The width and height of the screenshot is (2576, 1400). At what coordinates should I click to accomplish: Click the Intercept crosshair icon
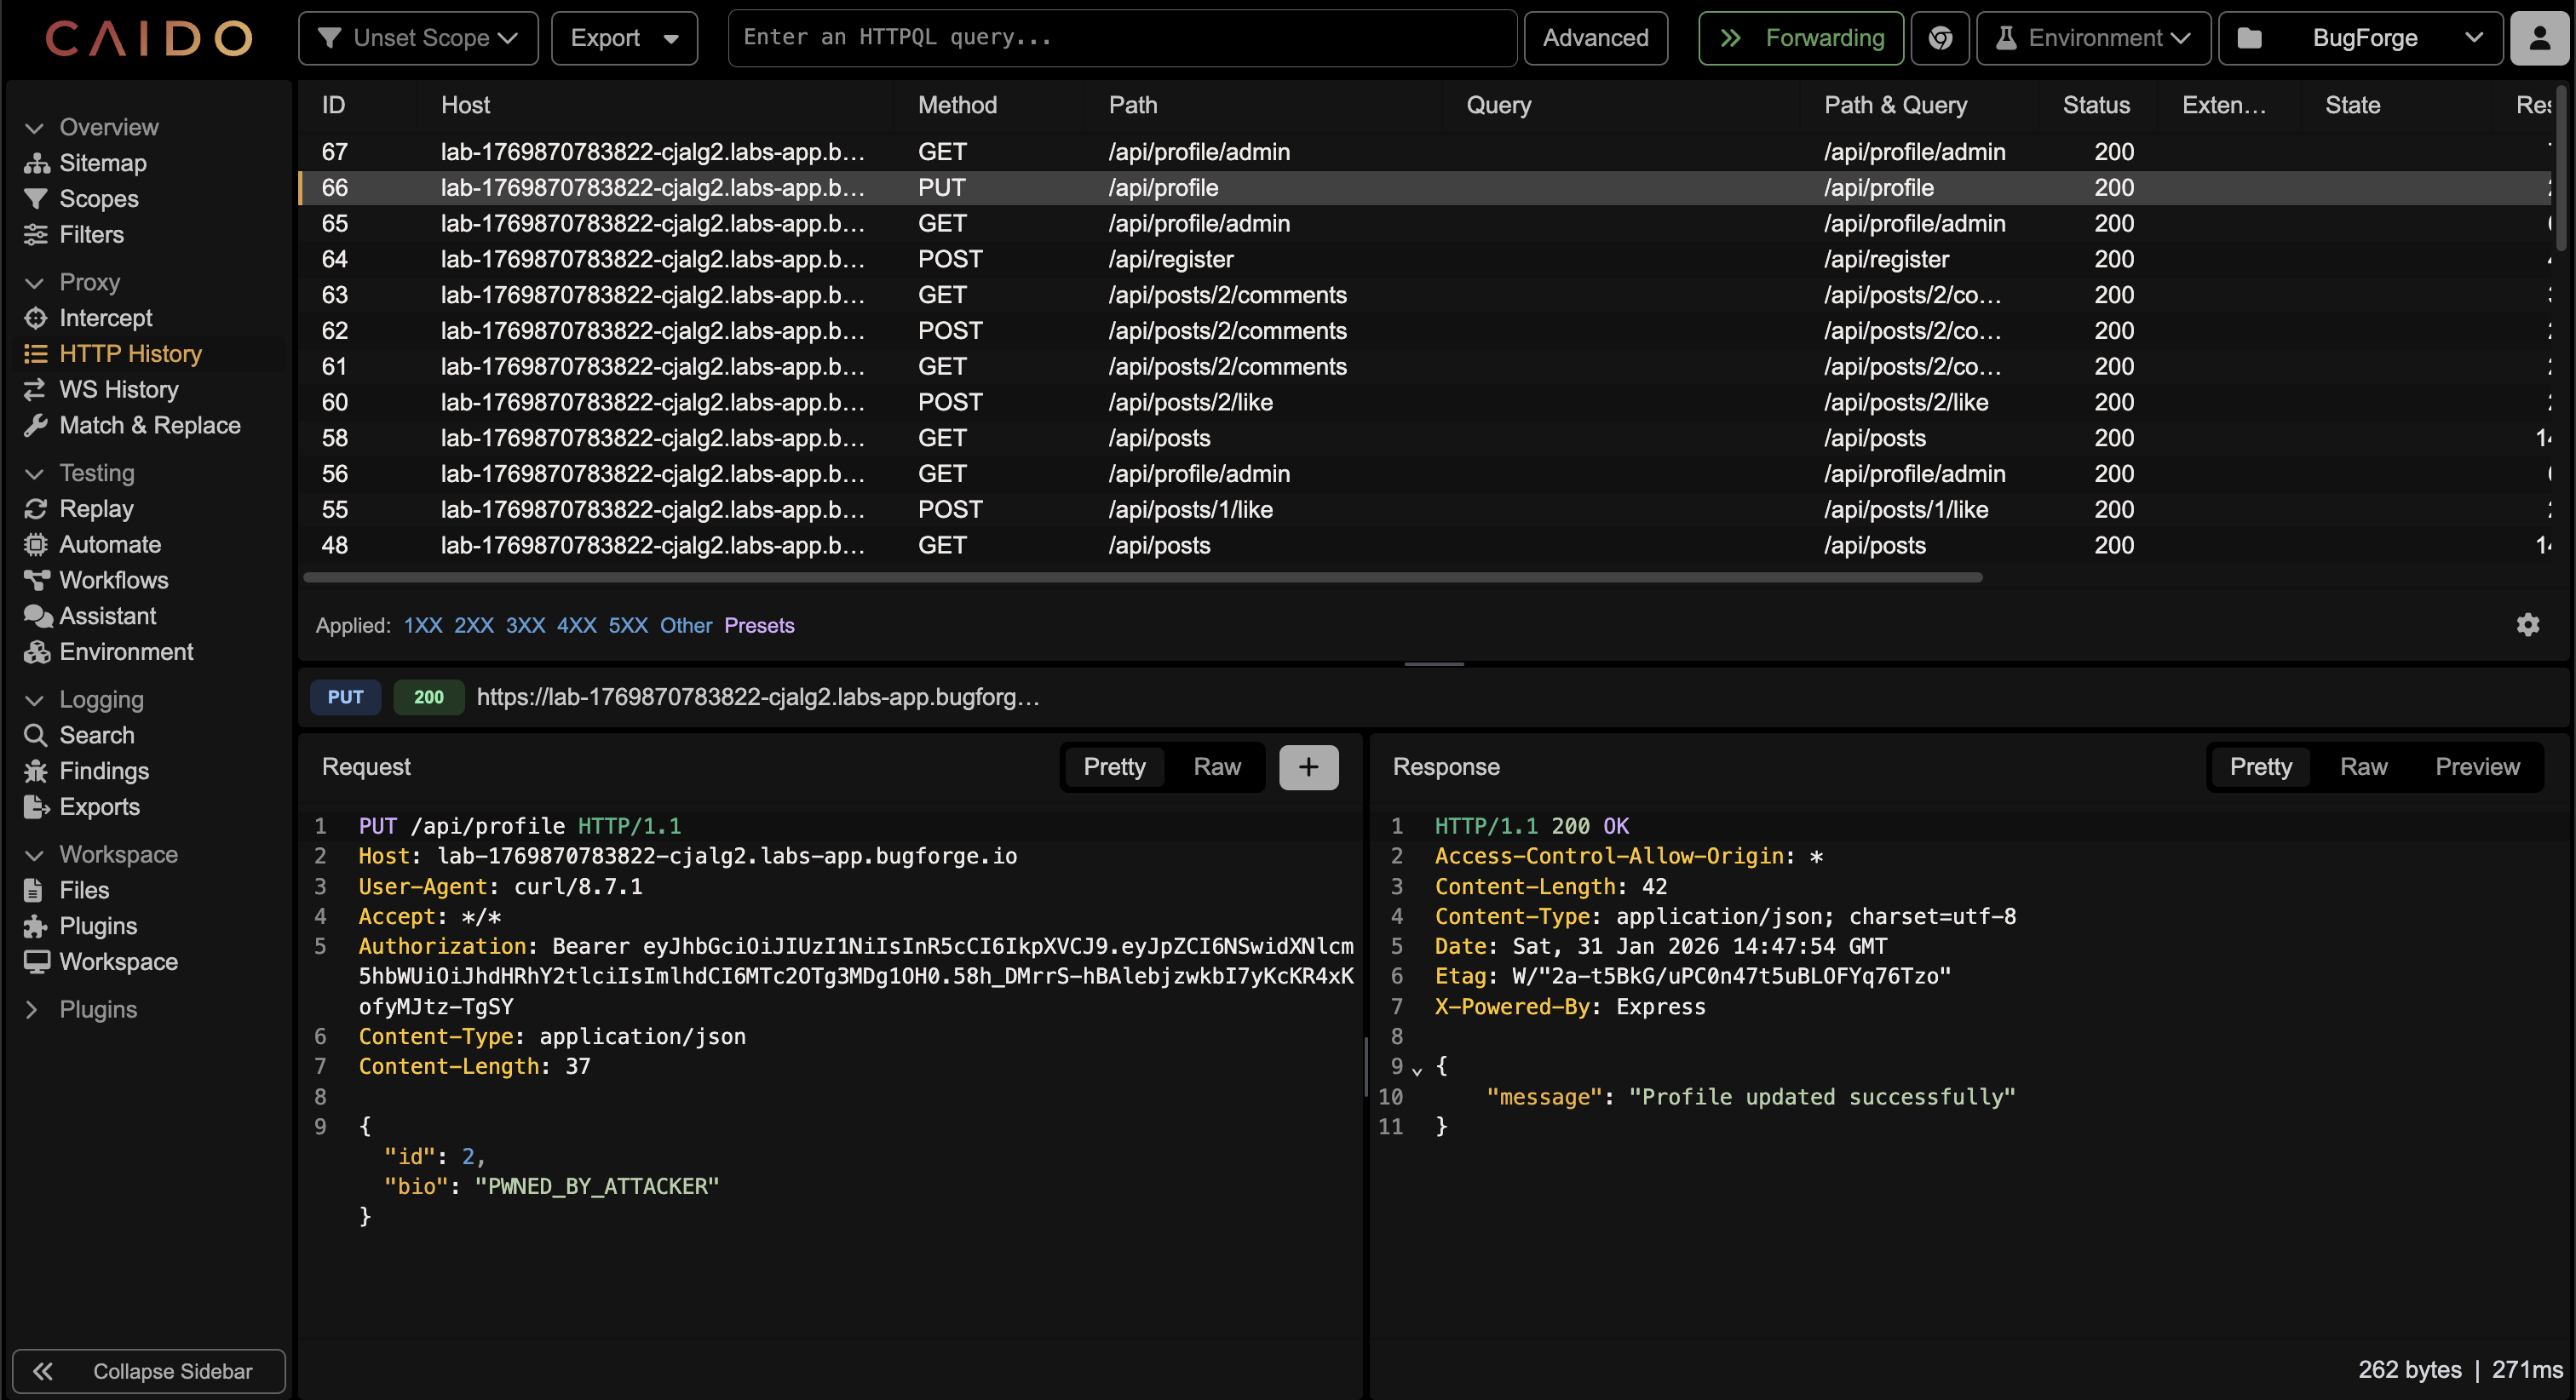36,318
